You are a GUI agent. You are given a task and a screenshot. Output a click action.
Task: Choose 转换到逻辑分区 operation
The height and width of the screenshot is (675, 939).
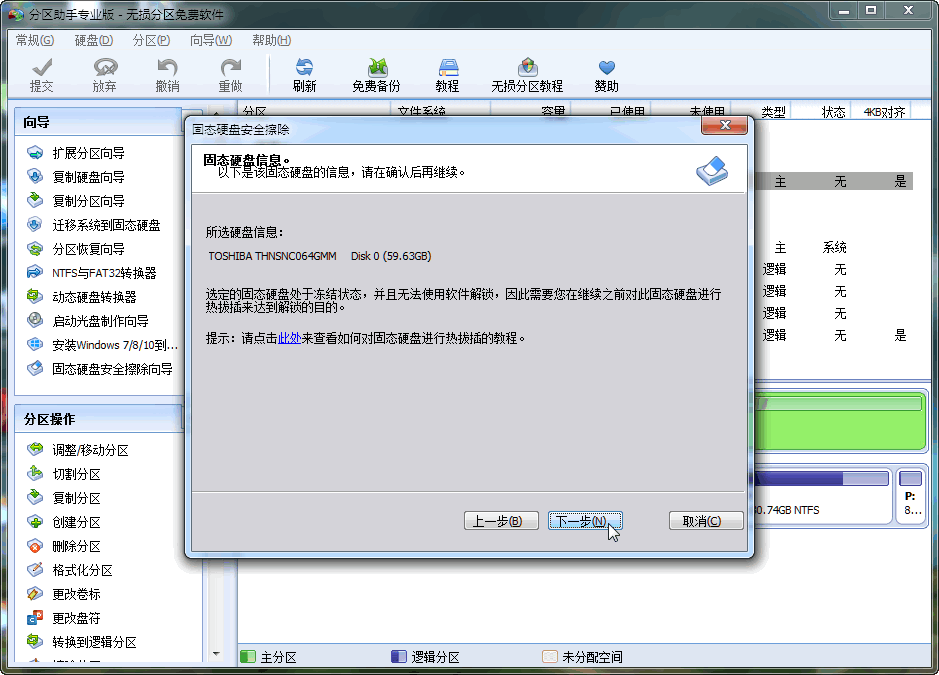click(x=83, y=642)
